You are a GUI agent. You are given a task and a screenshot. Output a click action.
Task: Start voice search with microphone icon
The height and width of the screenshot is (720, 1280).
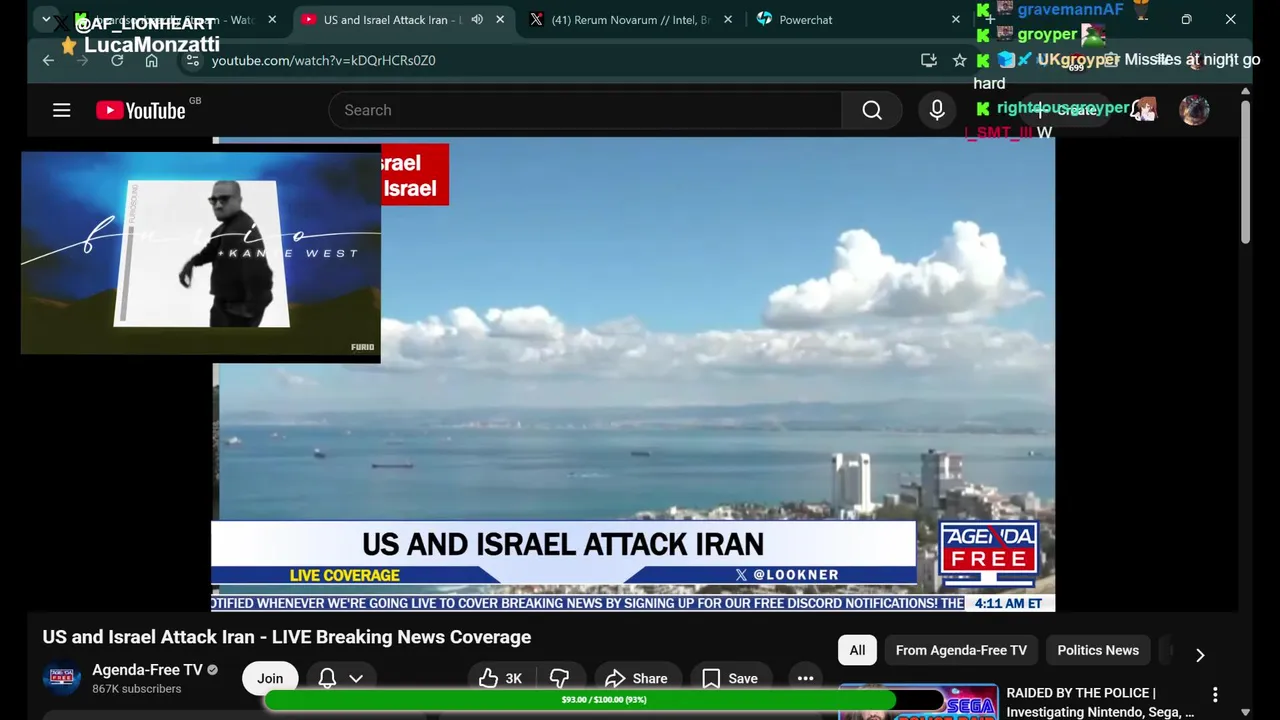[x=937, y=110]
